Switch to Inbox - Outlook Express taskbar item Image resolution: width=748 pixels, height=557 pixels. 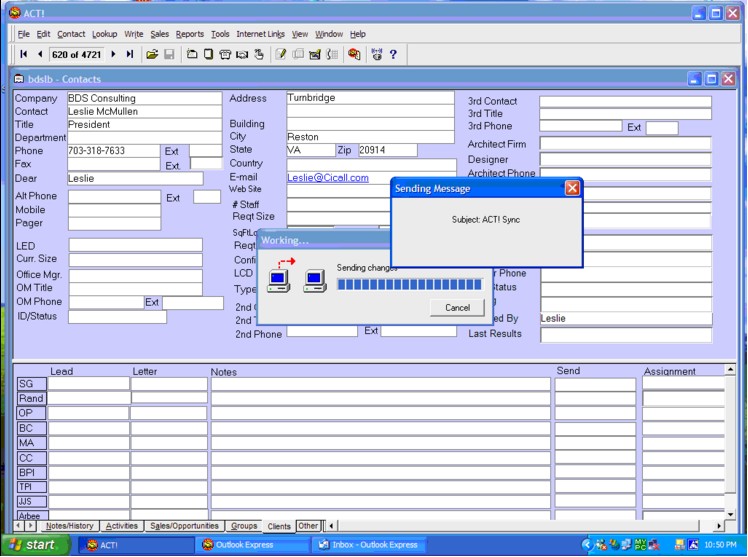point(368,545)
